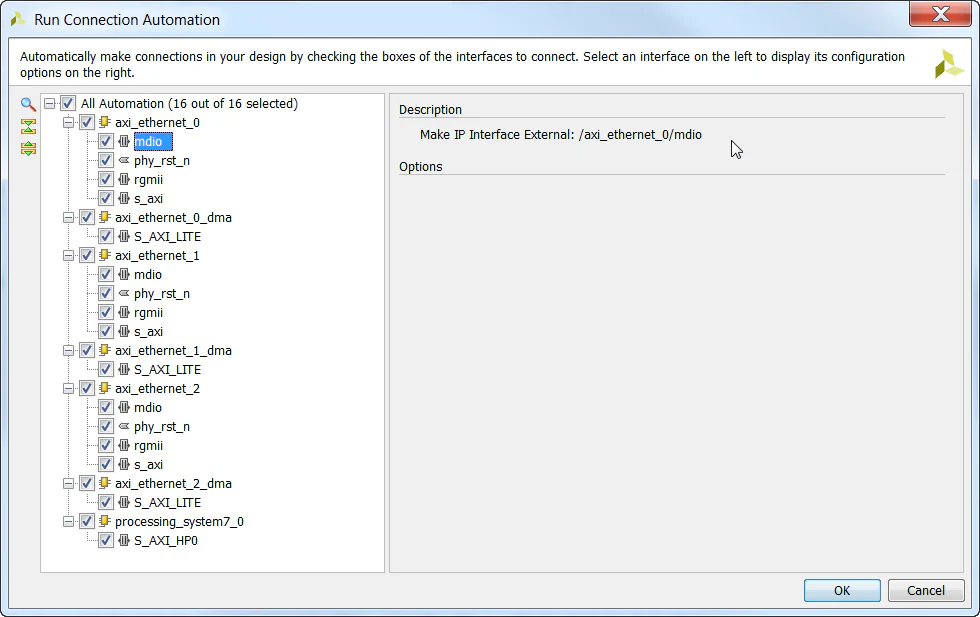Screen dimensions: 980x617
Task: Click the processing_system7_0 IP block icon
Action: [105, 521]
